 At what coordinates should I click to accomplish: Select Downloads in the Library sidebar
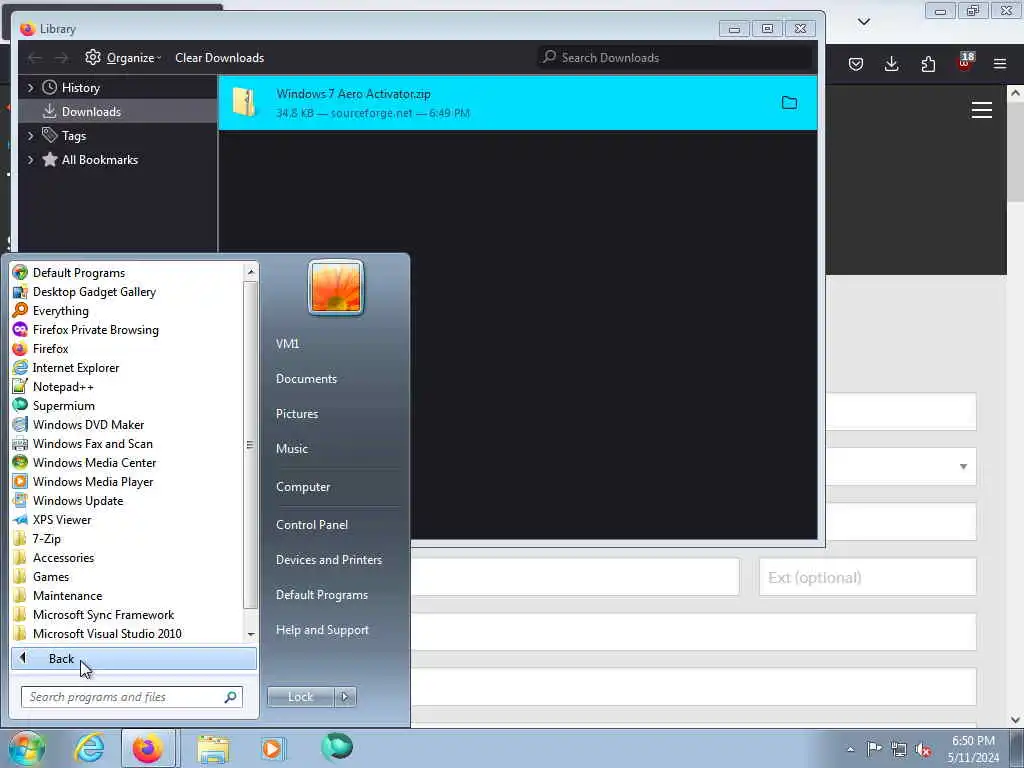pos(118,112)
